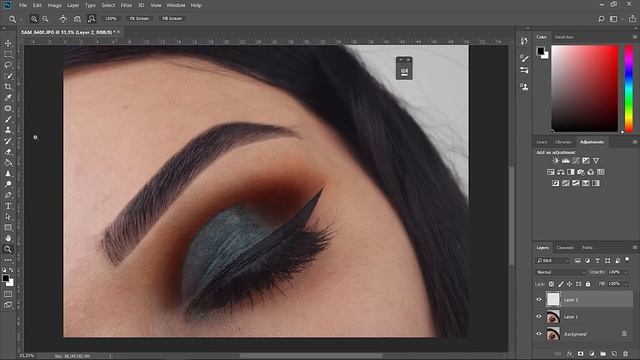The height and width of the screenshot is (360, 640).
Task: Open the layer styles fx menu
Action: [569, 353]
